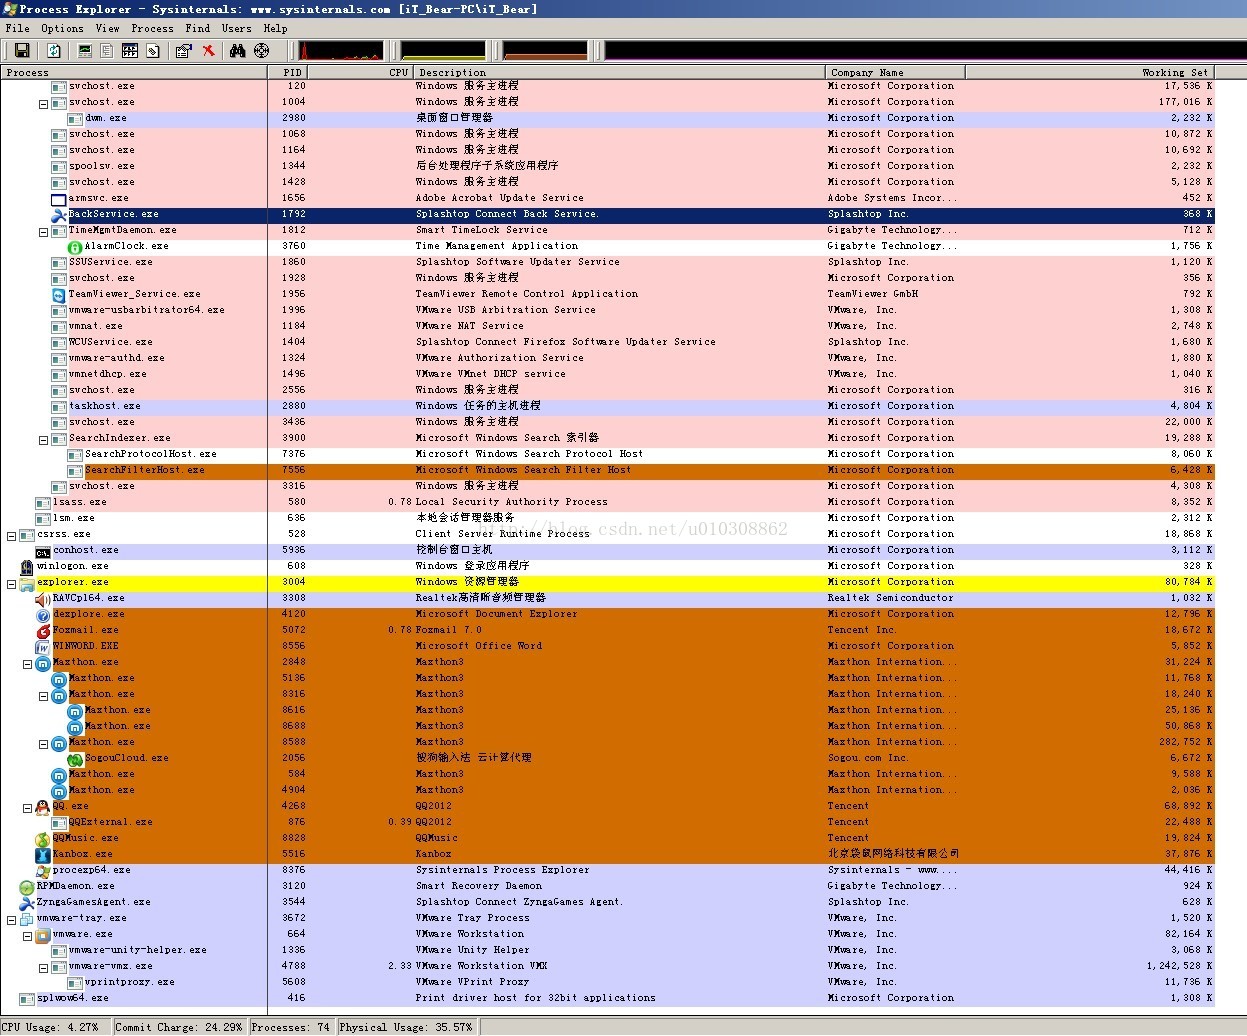This screenshot has width=1247, height=1036.
Task: Open the Users menu
Action: [236, 28]
